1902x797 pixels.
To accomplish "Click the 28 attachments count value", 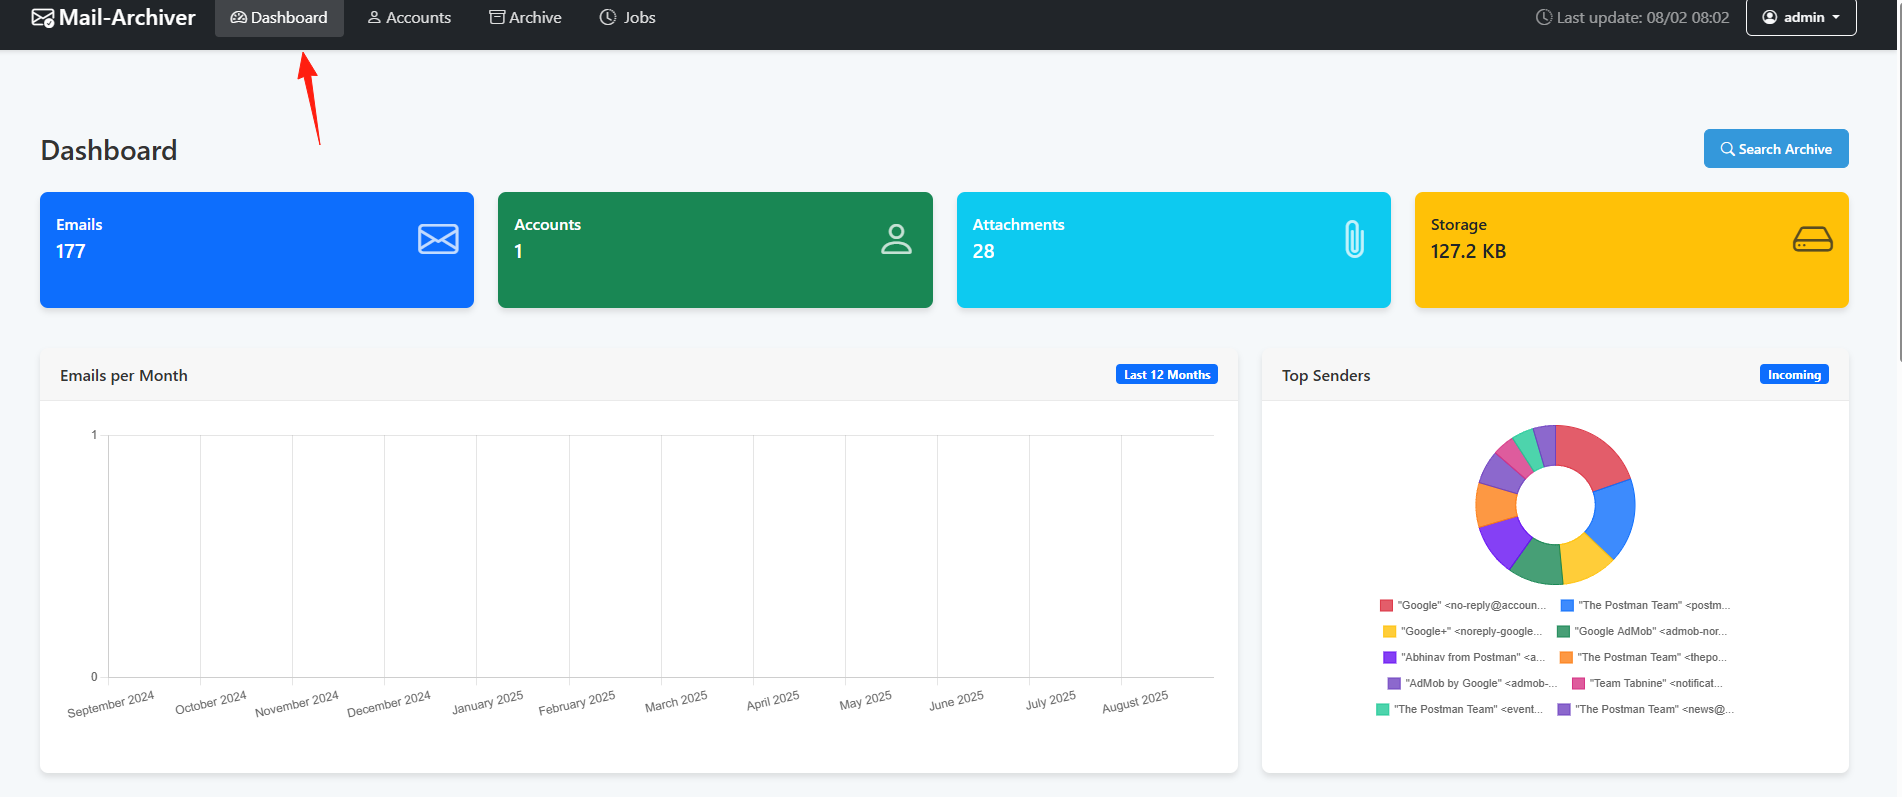I will click(984, 251).
